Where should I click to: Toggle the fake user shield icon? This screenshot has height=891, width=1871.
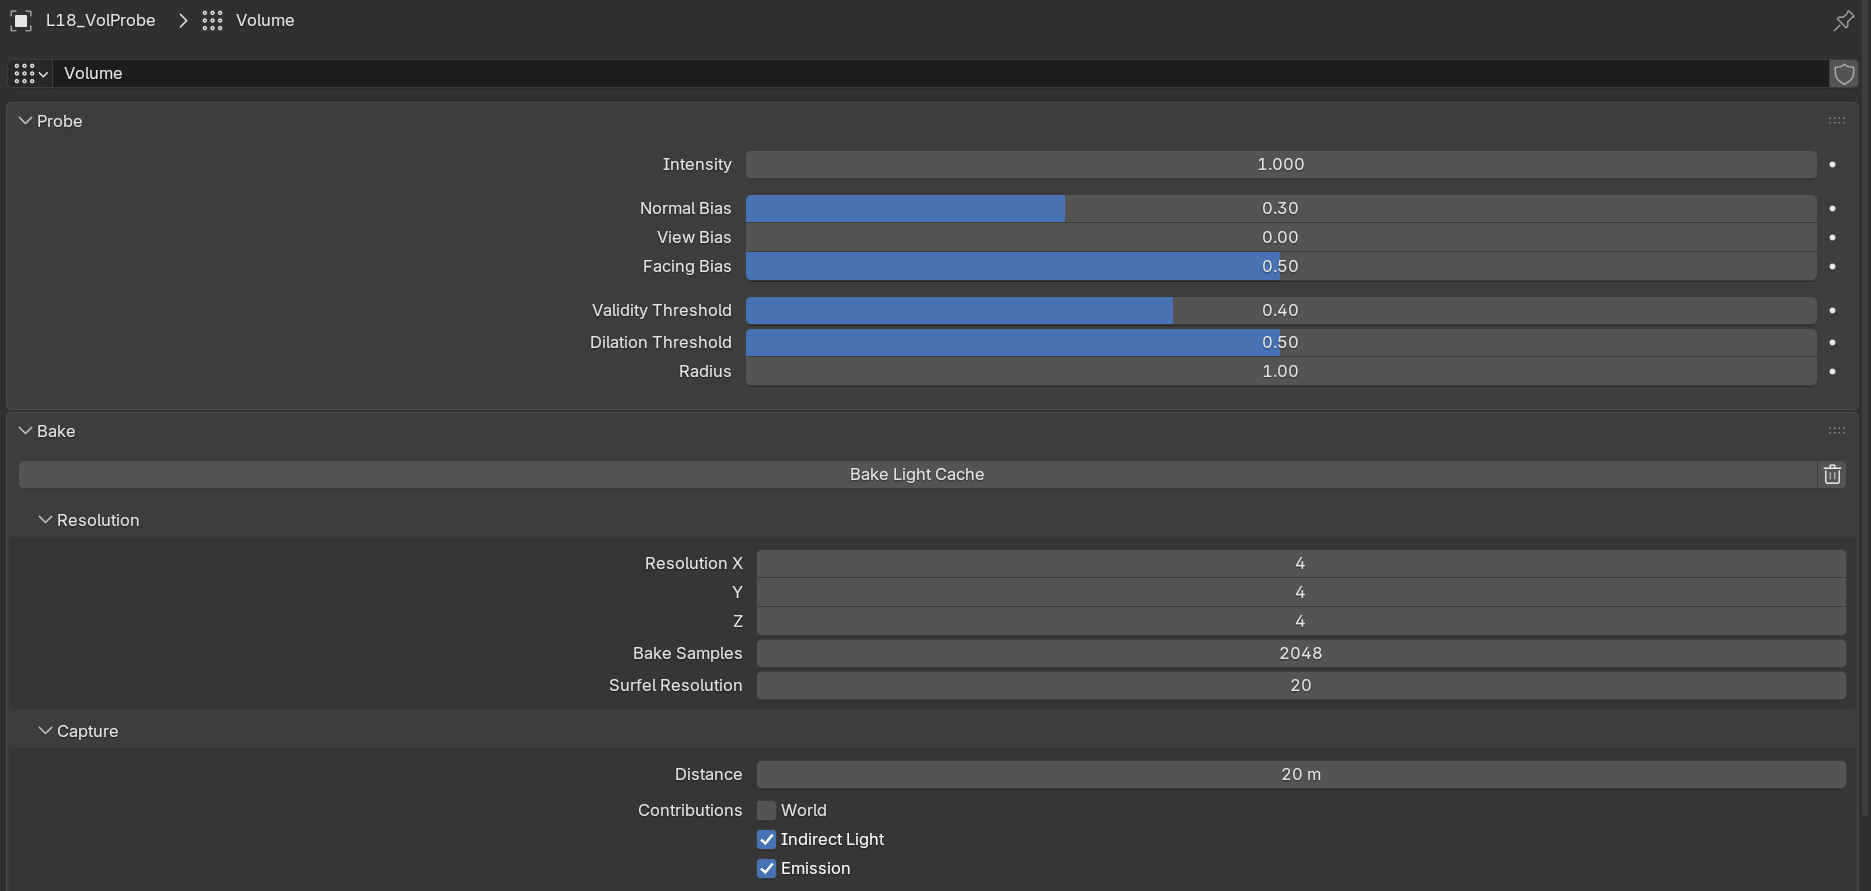click(x=1844, y=73)
